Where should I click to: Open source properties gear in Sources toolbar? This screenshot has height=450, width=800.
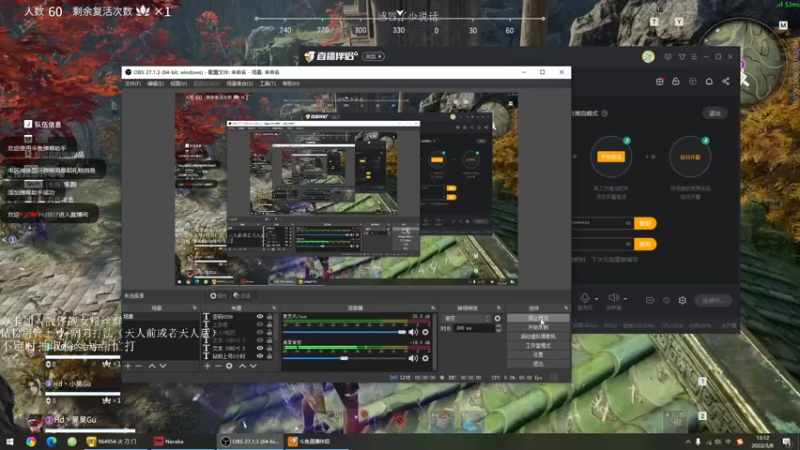229,366
